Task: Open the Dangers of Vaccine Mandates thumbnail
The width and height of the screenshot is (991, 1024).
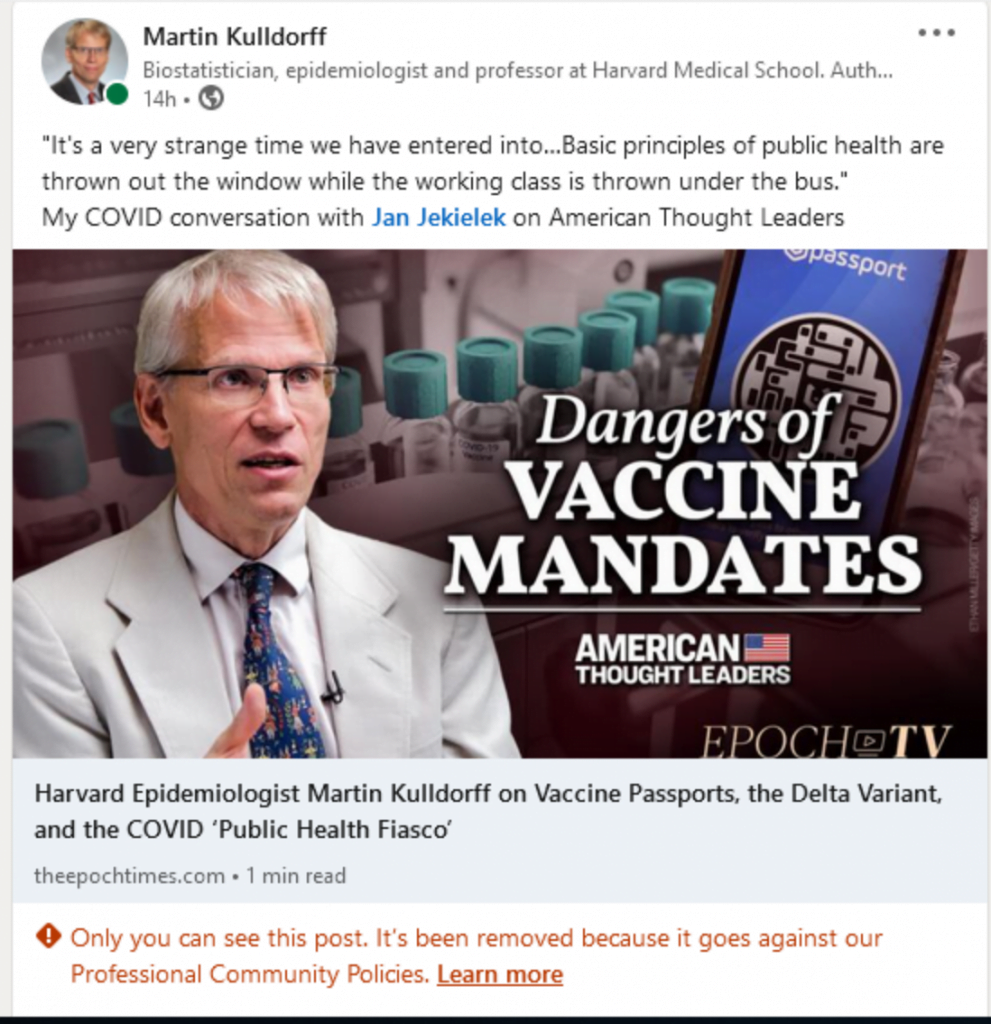Action: pyautogui.click(x=500, y=504)
